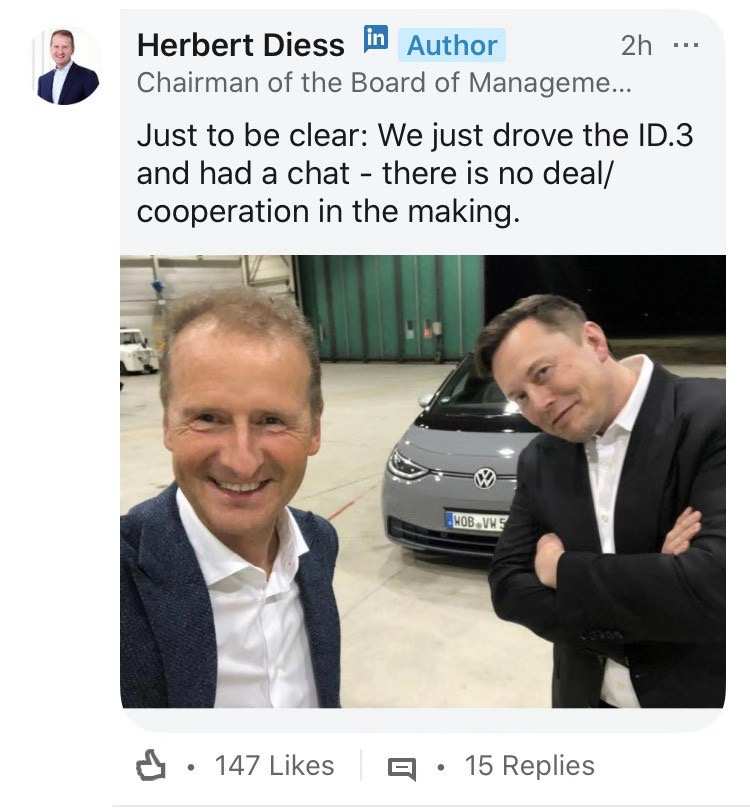Screen dimensions: 750x811
Task: Click the 2h timestamp
Action: click(x=636, y=45)
